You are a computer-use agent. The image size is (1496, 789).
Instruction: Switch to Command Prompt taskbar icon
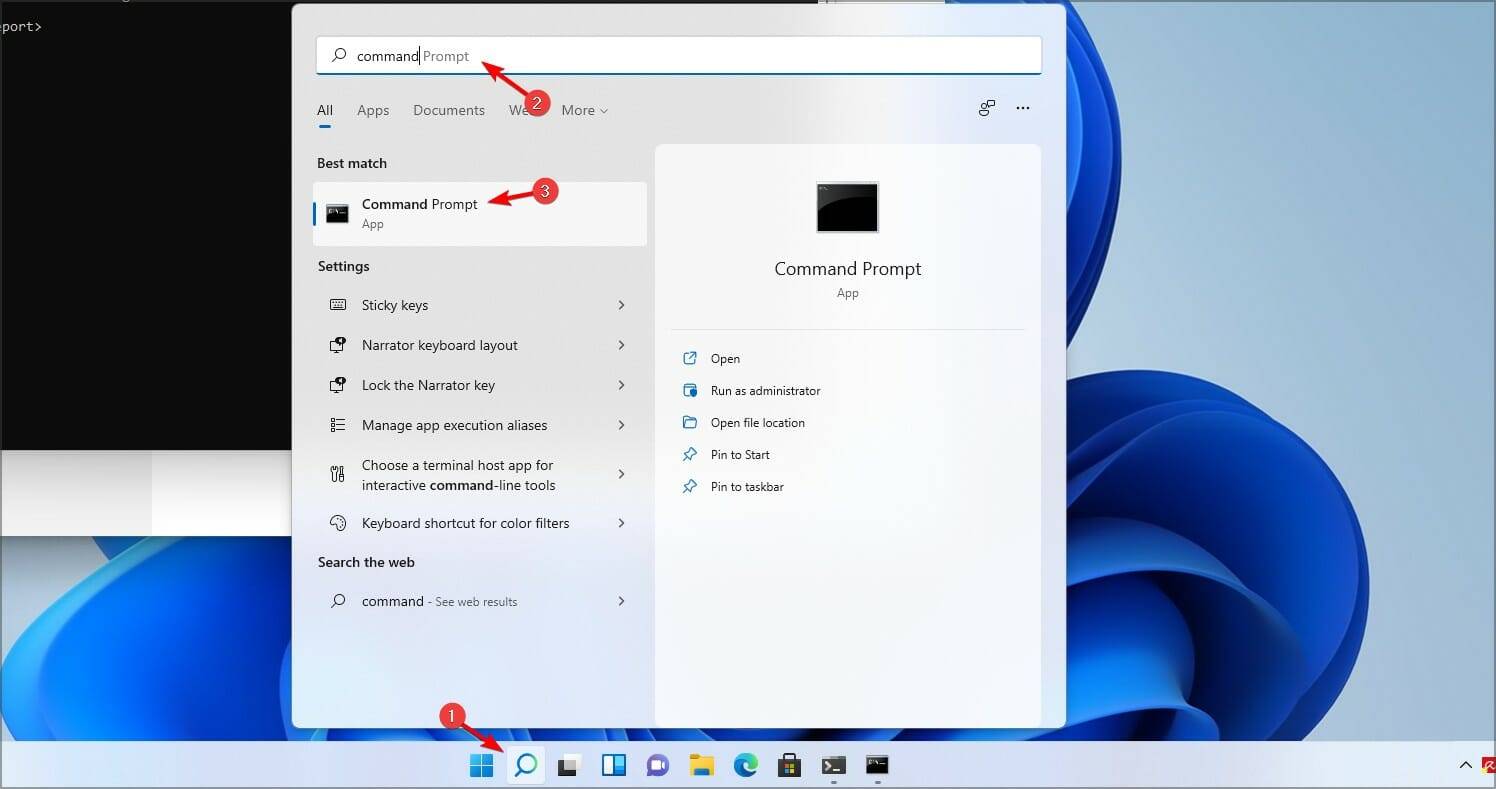coord(878,766)
